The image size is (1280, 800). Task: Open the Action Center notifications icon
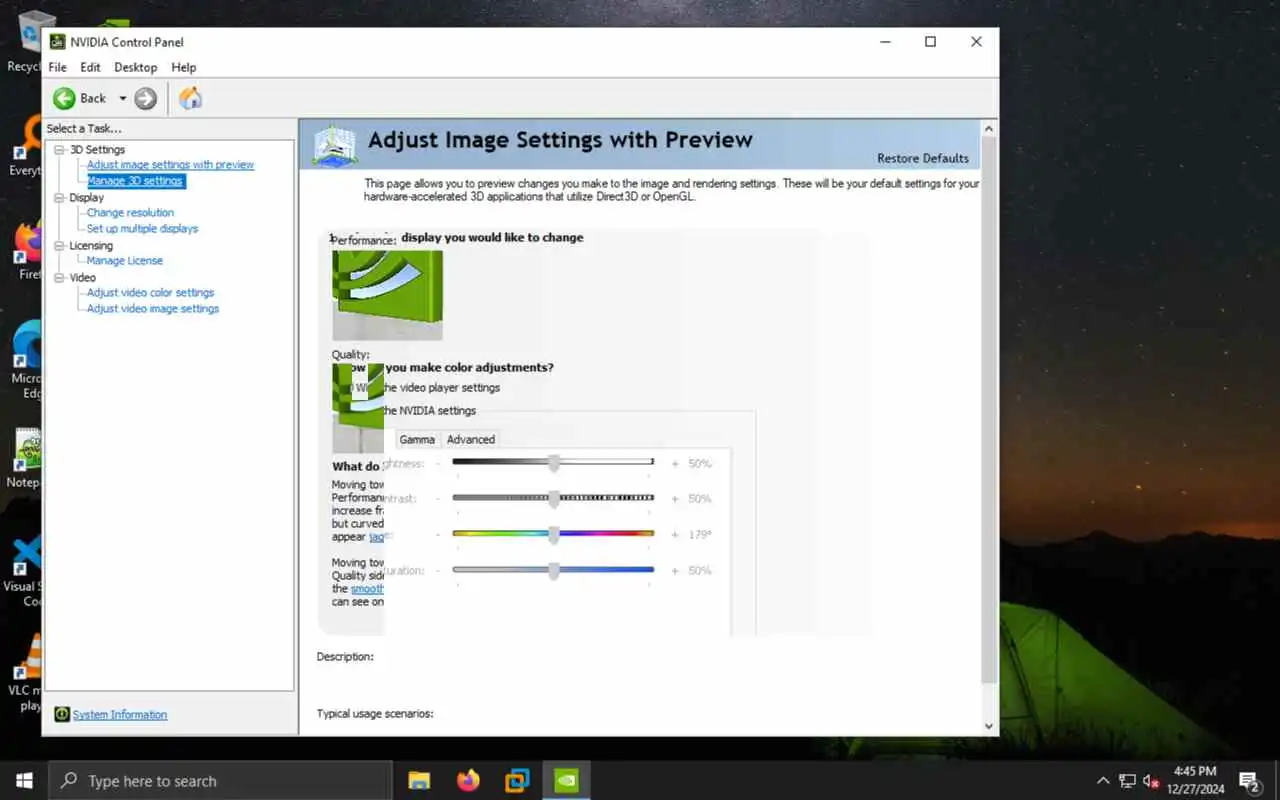1249,781
